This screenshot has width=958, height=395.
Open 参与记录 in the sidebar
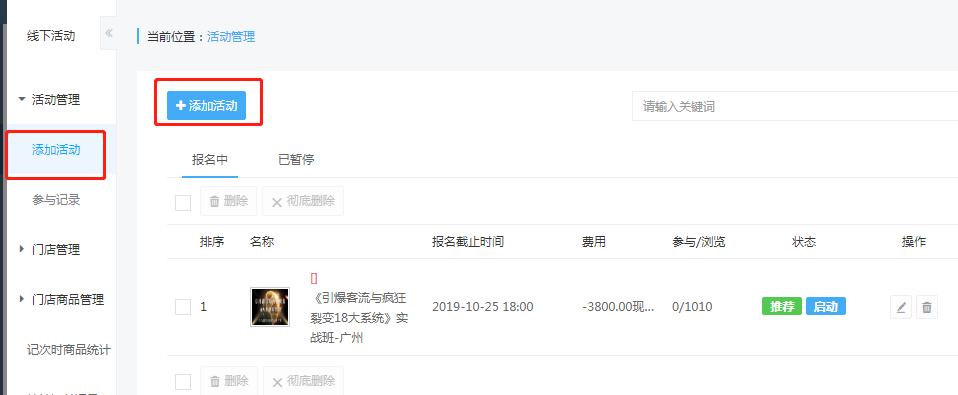(56, 200)
